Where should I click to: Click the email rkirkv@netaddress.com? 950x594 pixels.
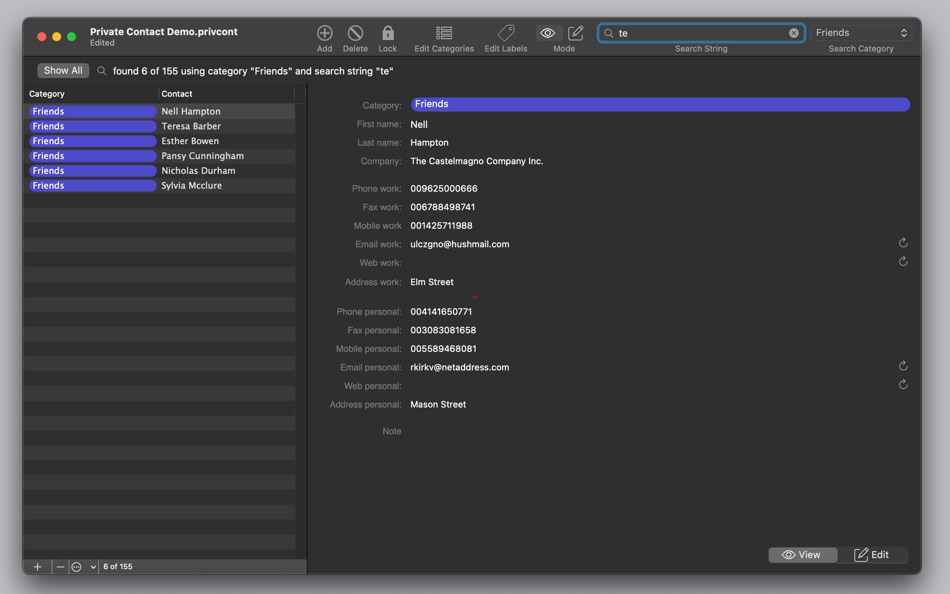point(459,367)
